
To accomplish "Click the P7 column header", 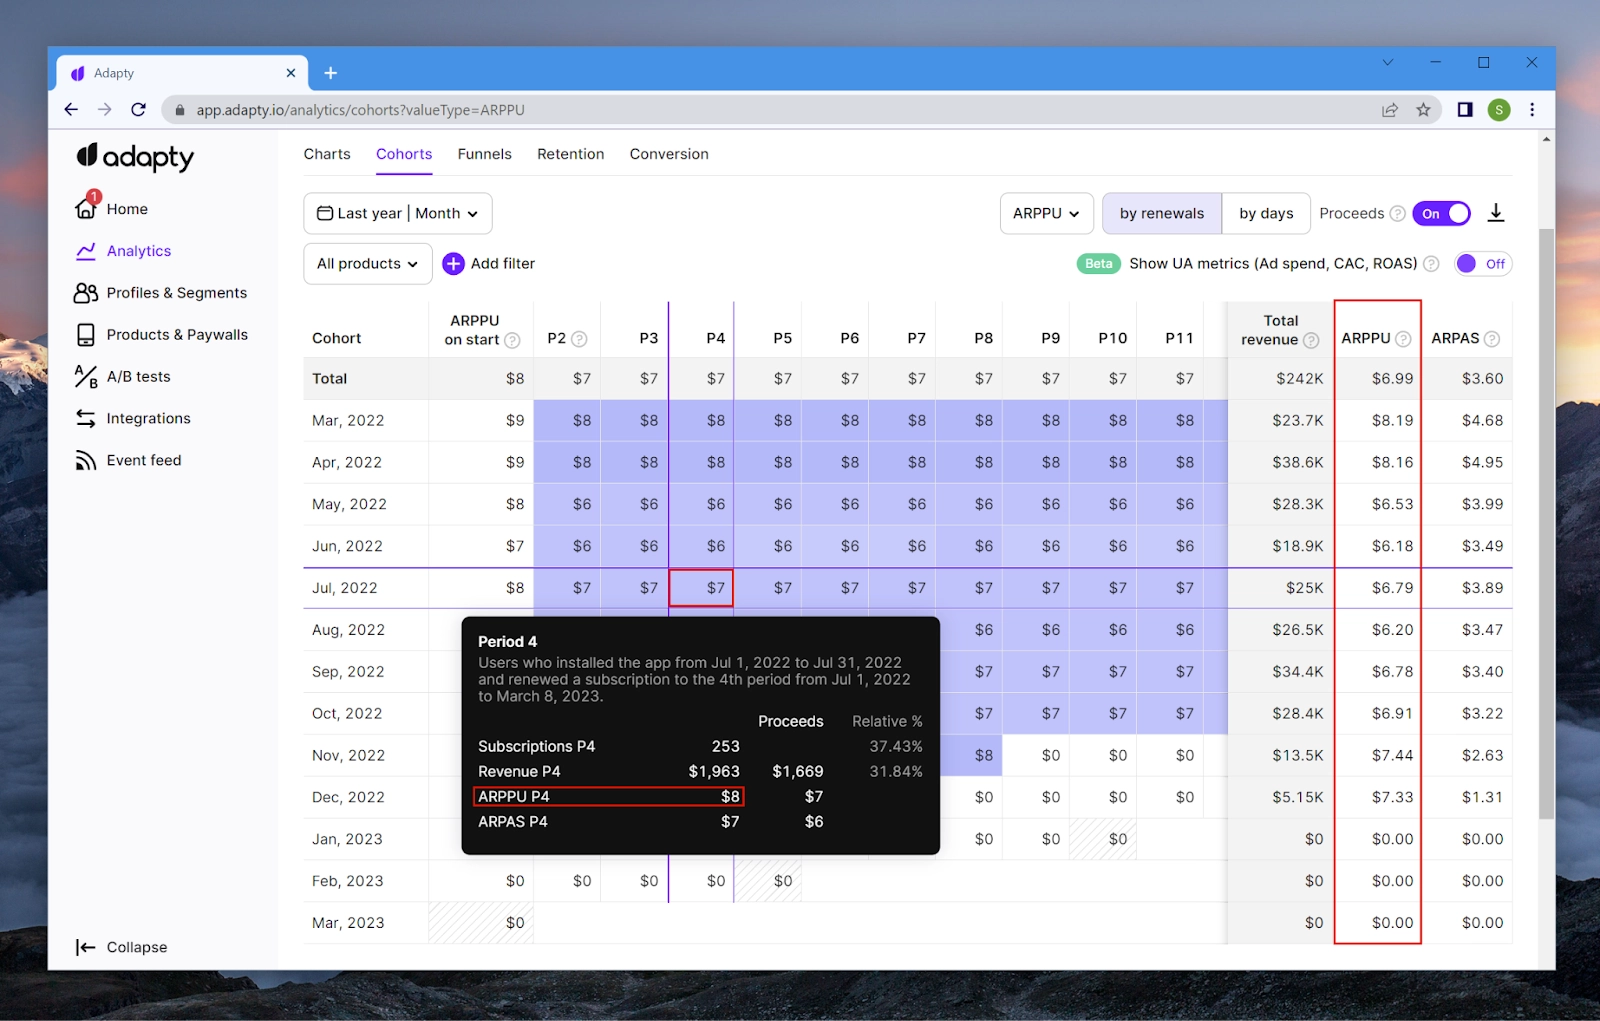I will tap(916, 338).
